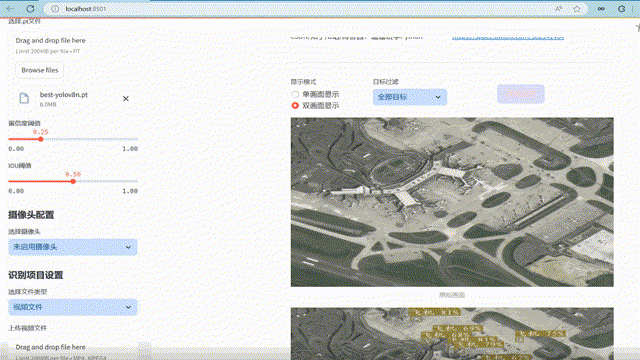Click Browse files for the pt model
This screenshot has height=360, width=640.
pos(40,70)
